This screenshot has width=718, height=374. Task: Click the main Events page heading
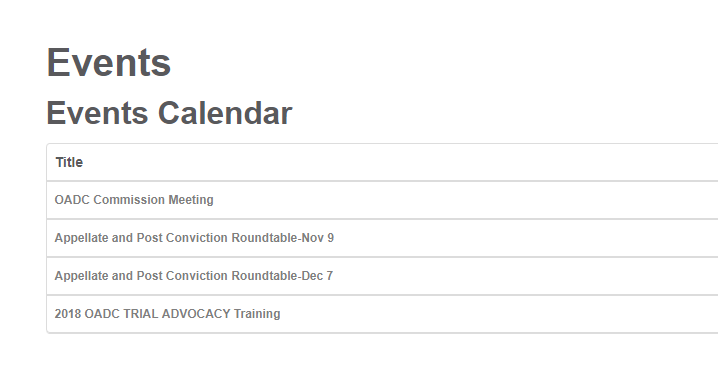pos(109,63)
